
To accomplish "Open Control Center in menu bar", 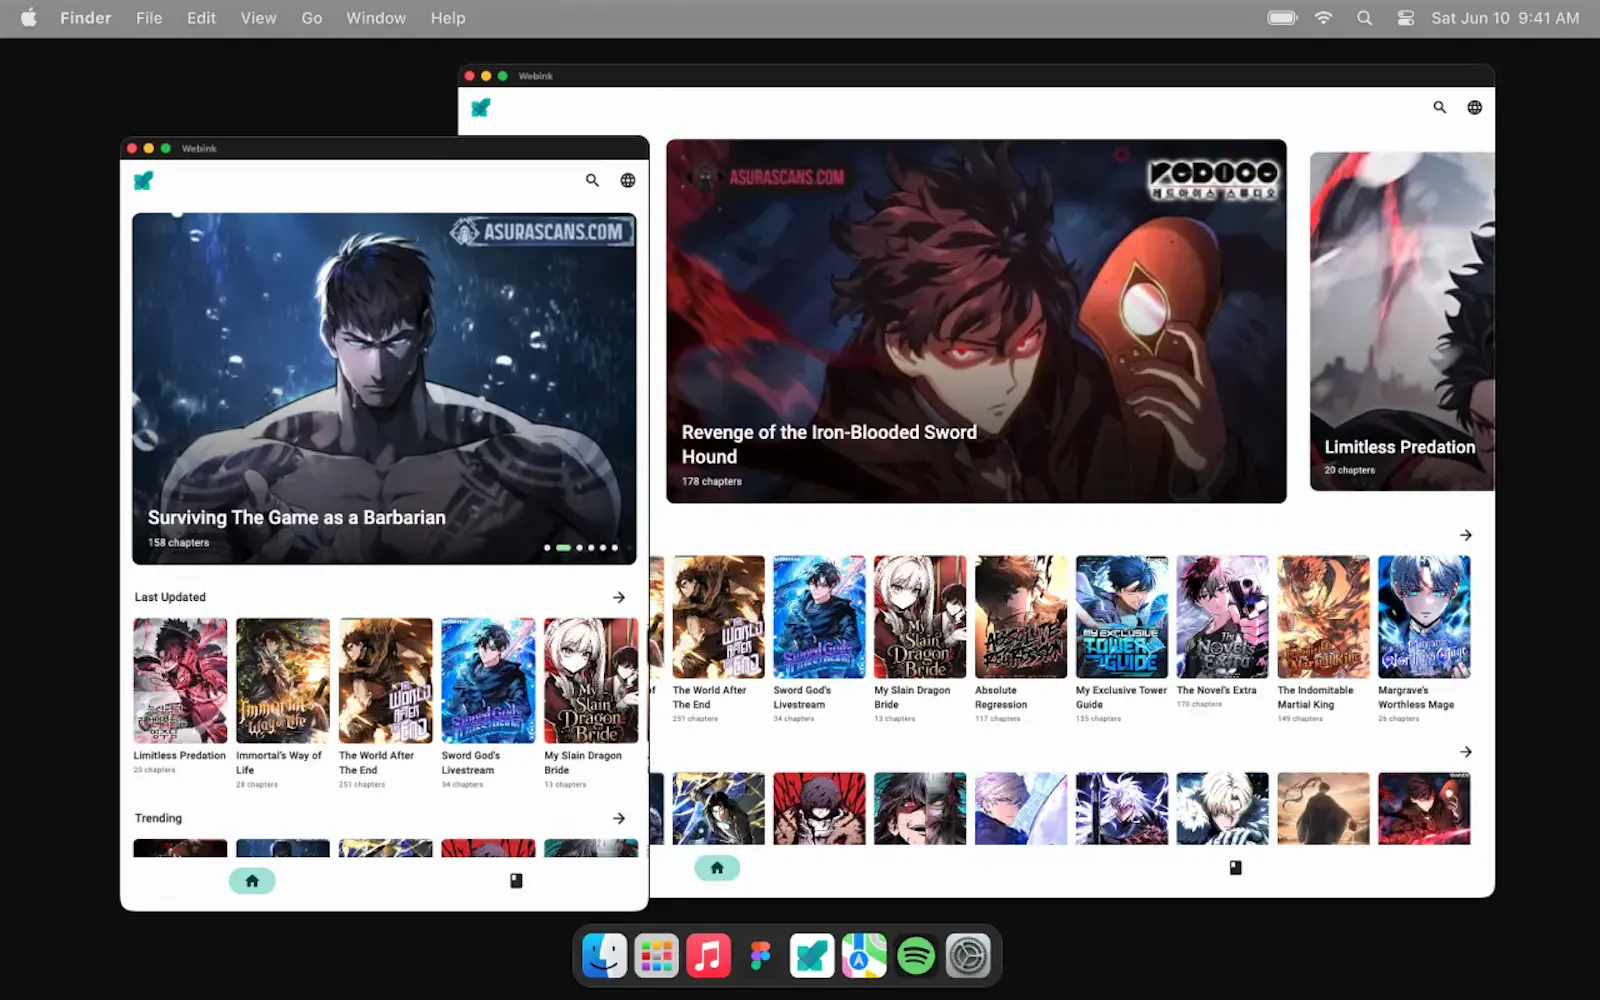I will click(1405, 18).
